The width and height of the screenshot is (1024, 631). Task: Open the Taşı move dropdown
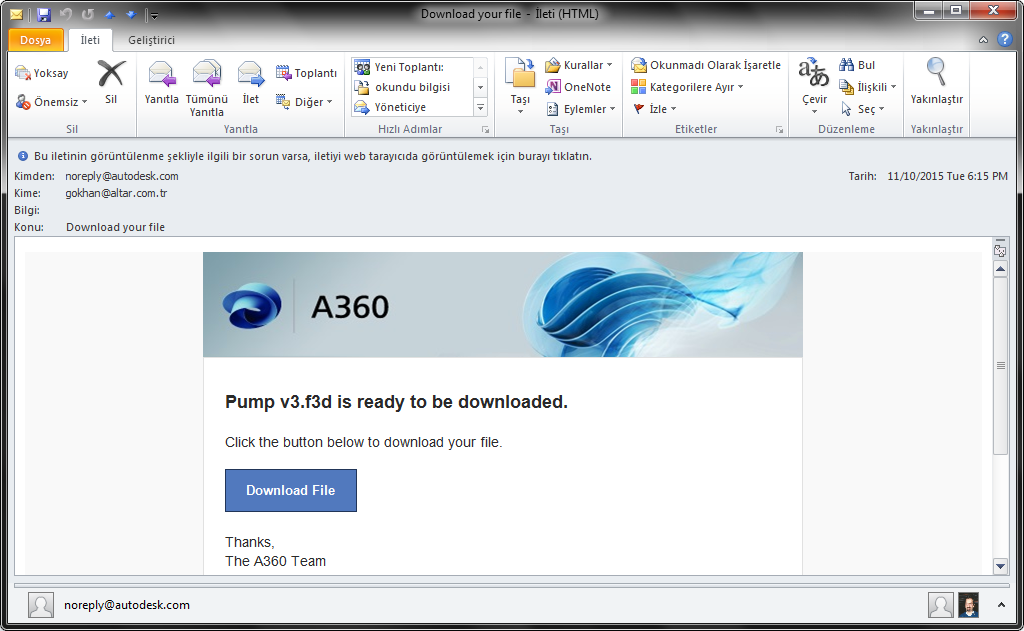520,87
